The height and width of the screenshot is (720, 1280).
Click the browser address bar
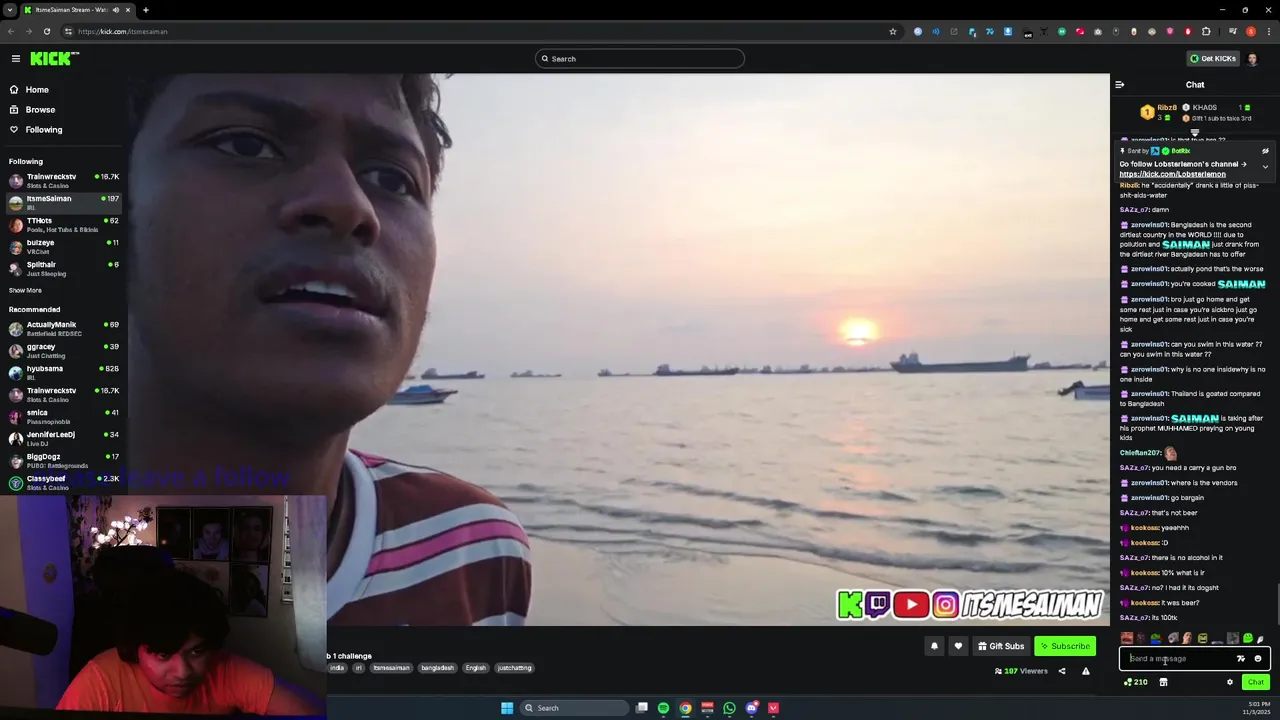(480, 31)
